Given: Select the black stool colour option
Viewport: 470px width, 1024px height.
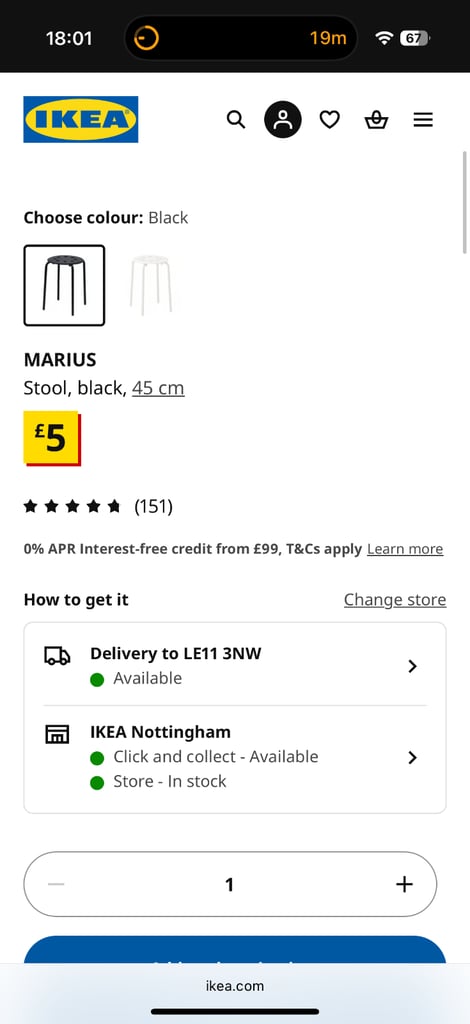Looking at the screenshot, I should 64,285.
